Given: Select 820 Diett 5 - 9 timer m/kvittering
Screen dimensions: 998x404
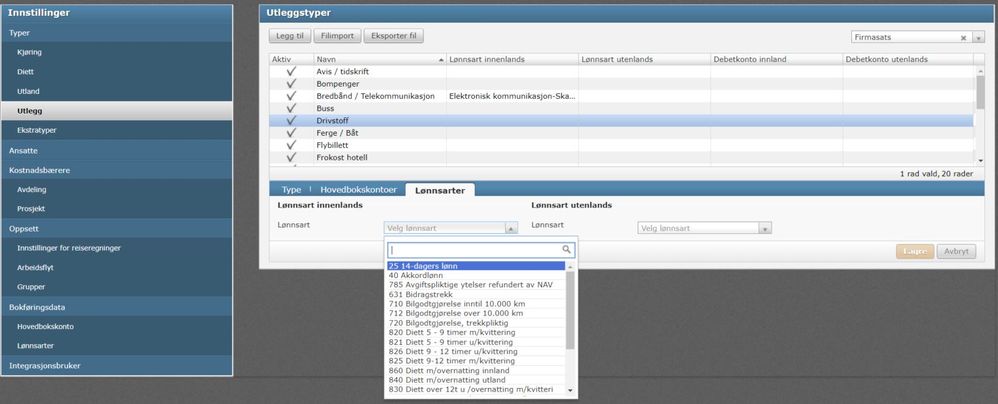Looking at the screenshot, I should point(476,332).
